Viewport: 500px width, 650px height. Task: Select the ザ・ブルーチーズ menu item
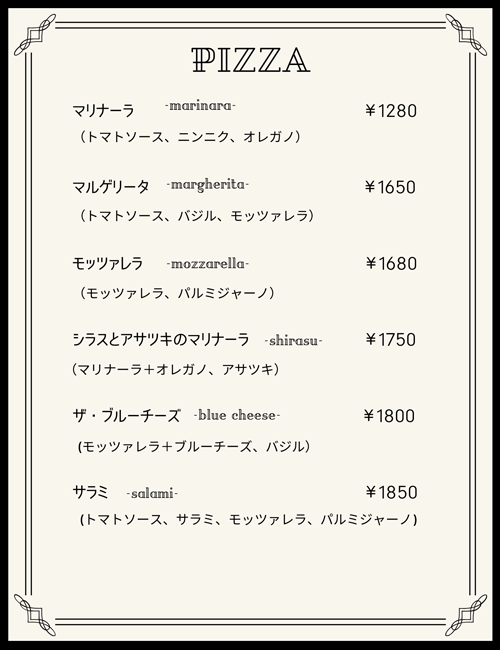pyautogui.click(x=127, y=416)
